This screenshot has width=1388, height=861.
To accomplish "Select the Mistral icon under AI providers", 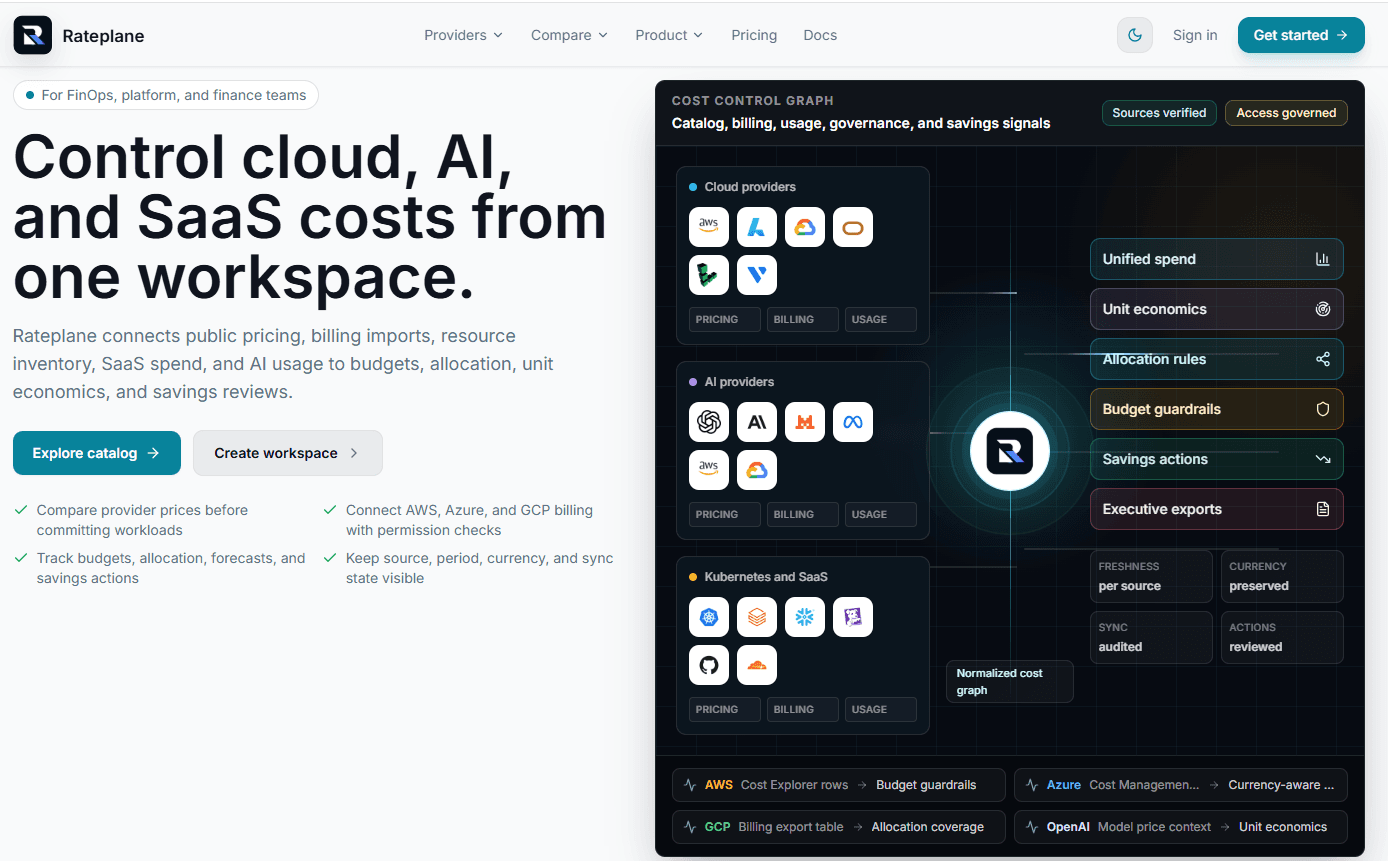I will click(x=805, y=422).
